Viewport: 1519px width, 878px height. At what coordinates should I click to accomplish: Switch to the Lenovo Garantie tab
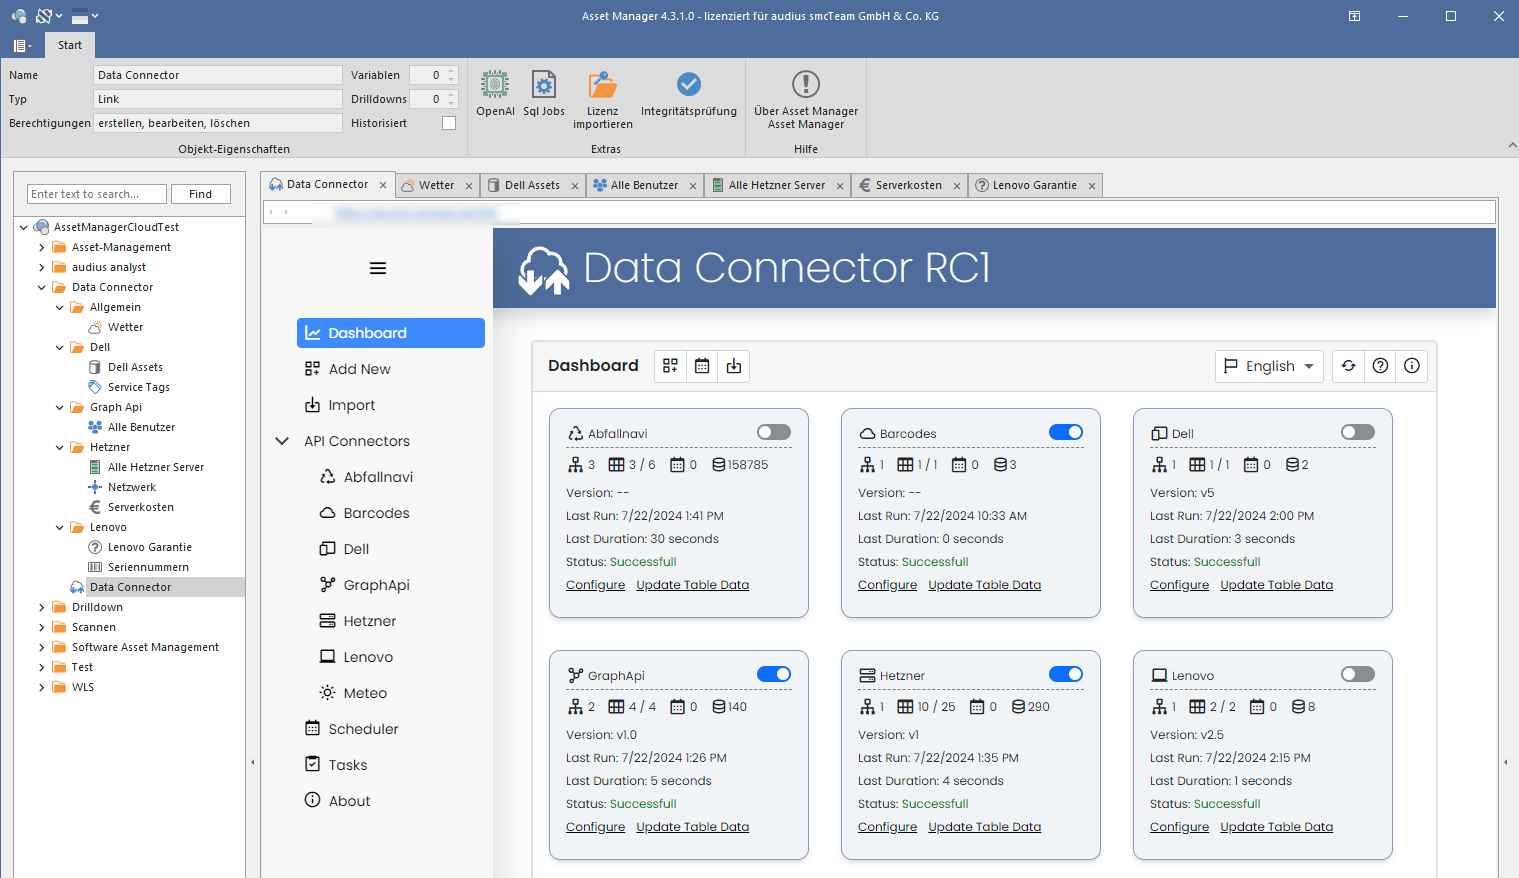[1034, 185]
